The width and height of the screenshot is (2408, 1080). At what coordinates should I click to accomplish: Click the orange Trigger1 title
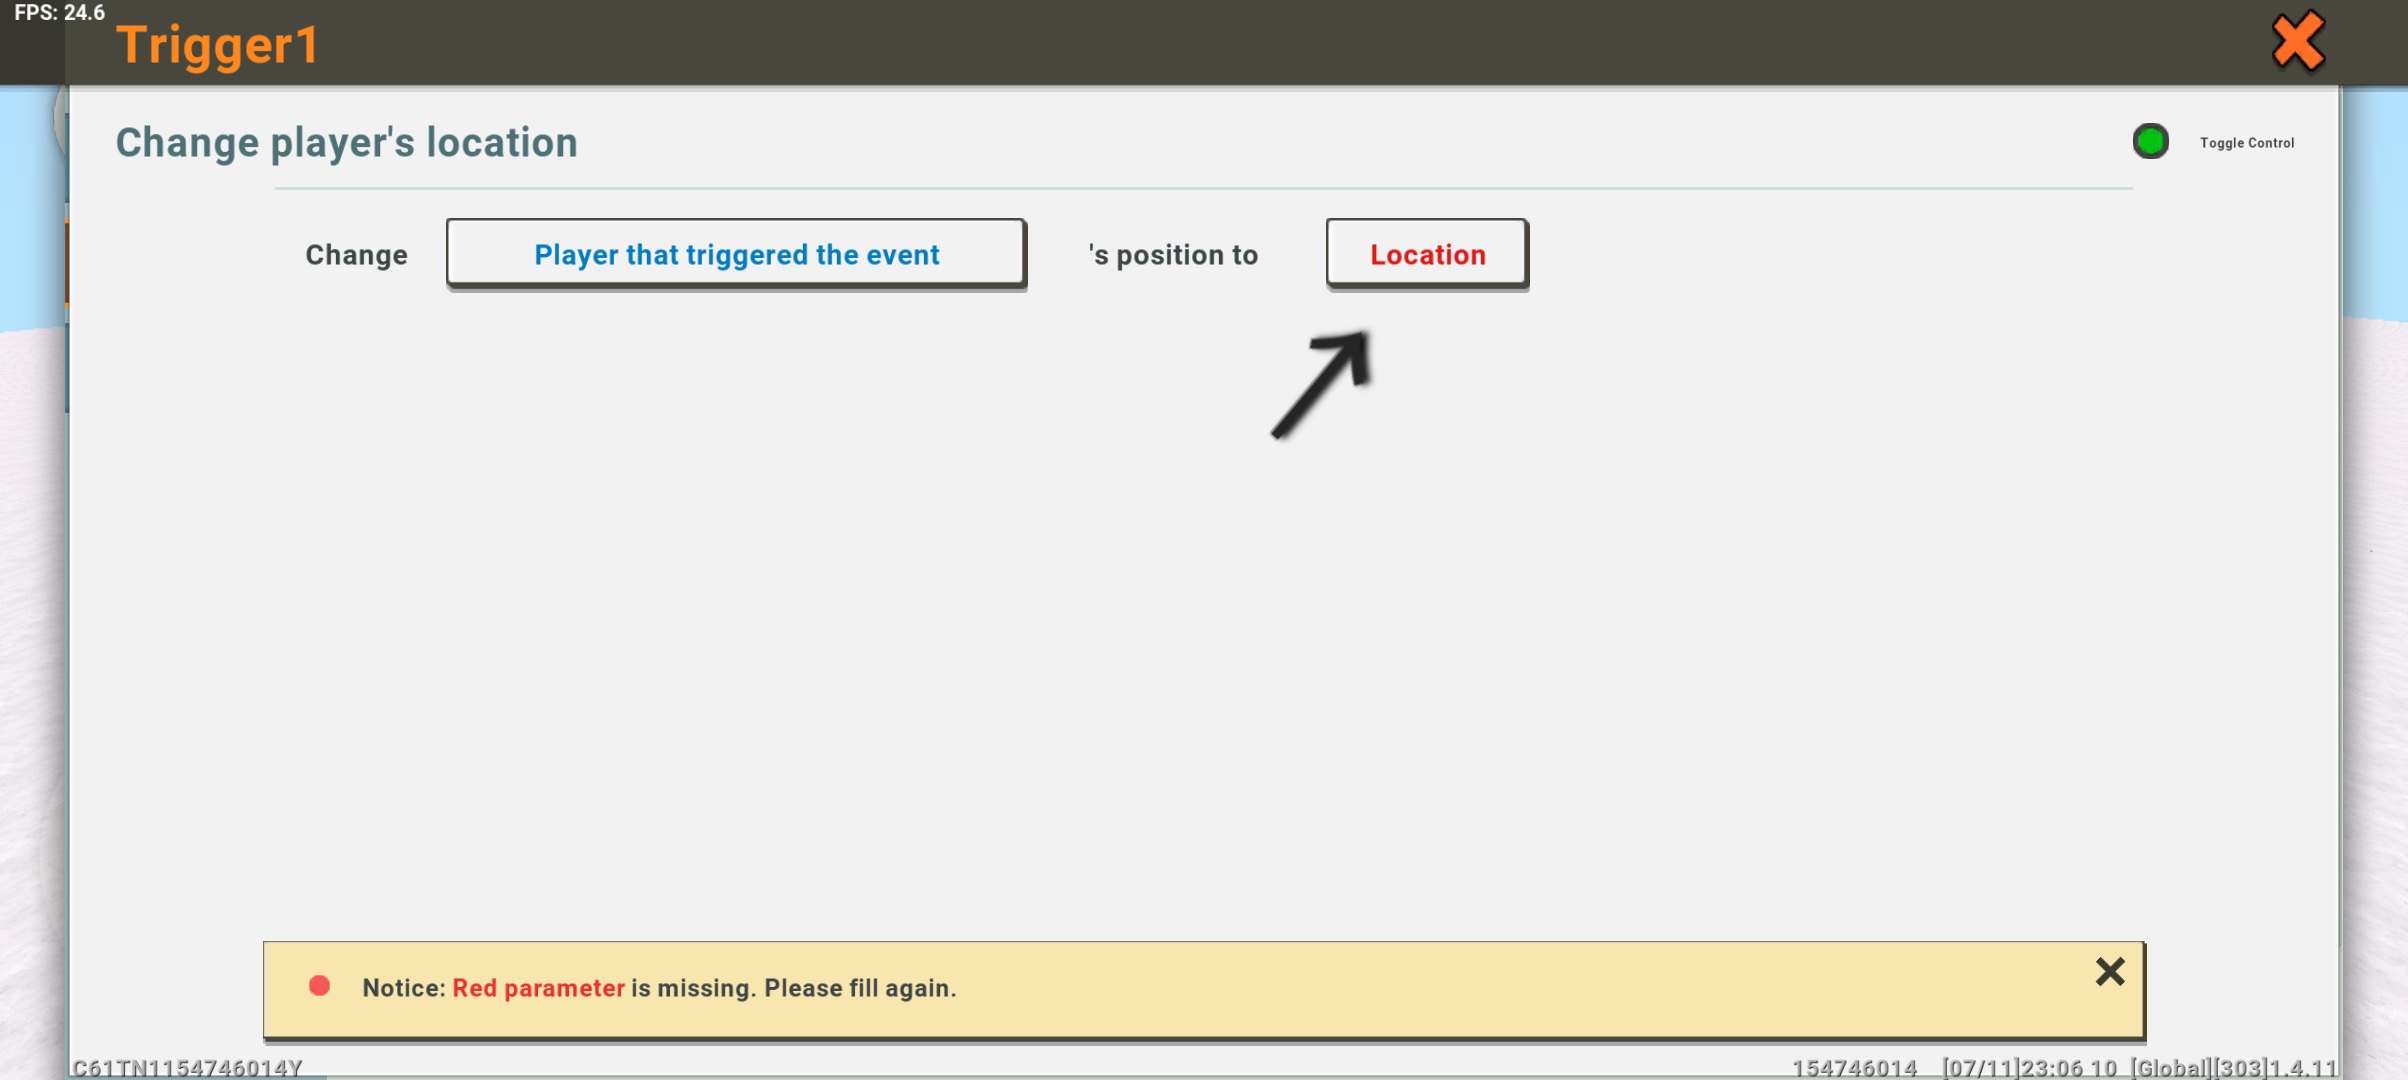point(217,46)
